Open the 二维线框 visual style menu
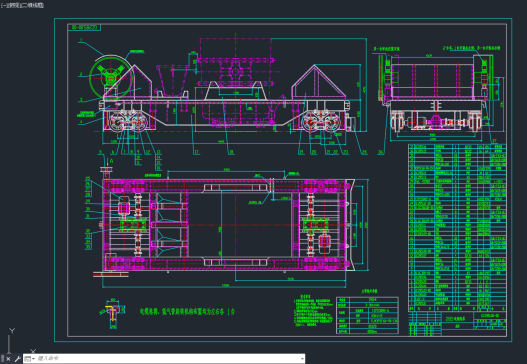Image resolution: width=527 pixels, height=364 pixels. (x=32, y=5)
